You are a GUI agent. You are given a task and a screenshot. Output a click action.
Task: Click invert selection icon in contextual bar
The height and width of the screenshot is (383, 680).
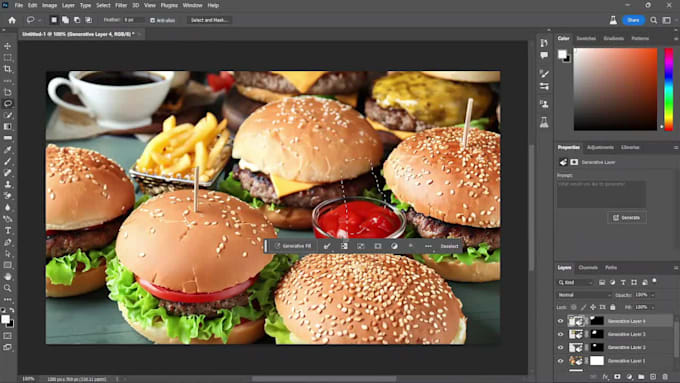tap(344, 246)
